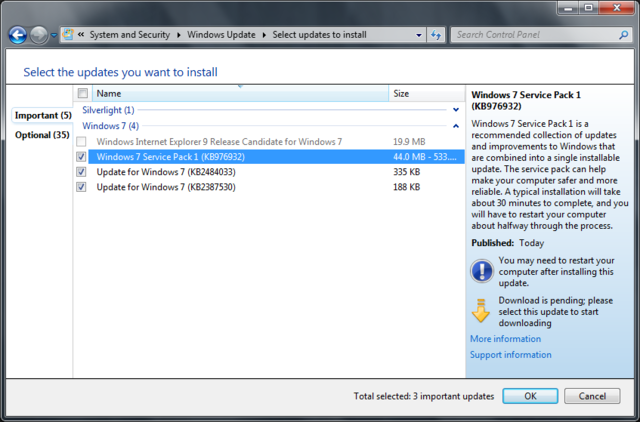Collapse the Windows 7 group chevron

pyautogui.click(x=456, y=127)
